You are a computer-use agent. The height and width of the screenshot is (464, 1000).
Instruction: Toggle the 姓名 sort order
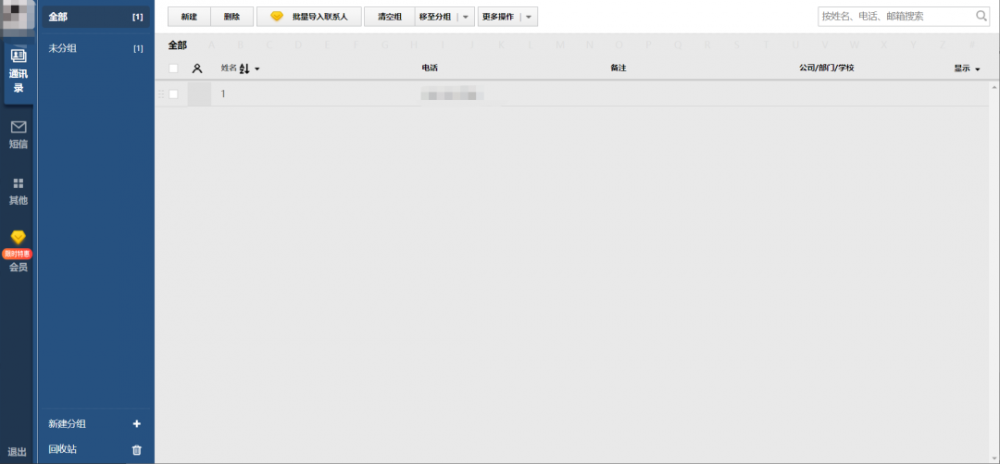(244, 68)
